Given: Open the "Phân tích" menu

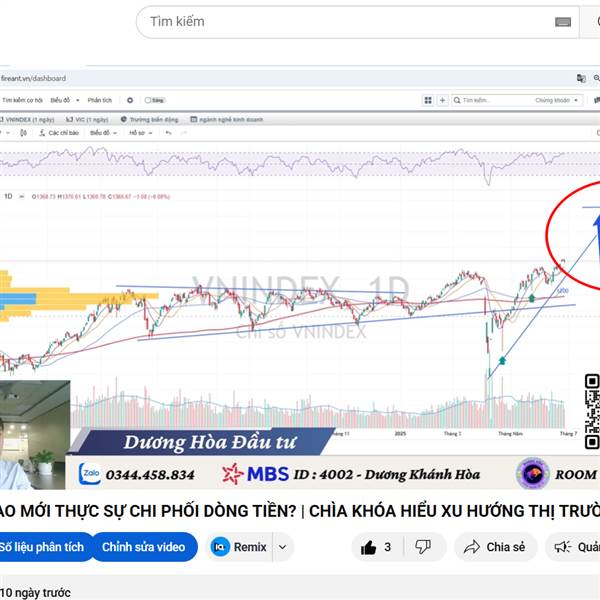Looking at the screenshot, I should [100, 100].
